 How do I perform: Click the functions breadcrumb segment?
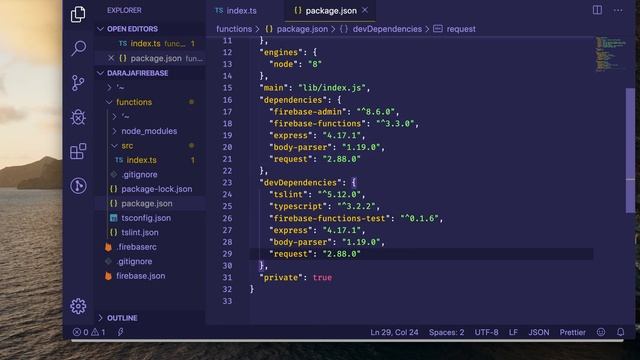click(234, 29)
